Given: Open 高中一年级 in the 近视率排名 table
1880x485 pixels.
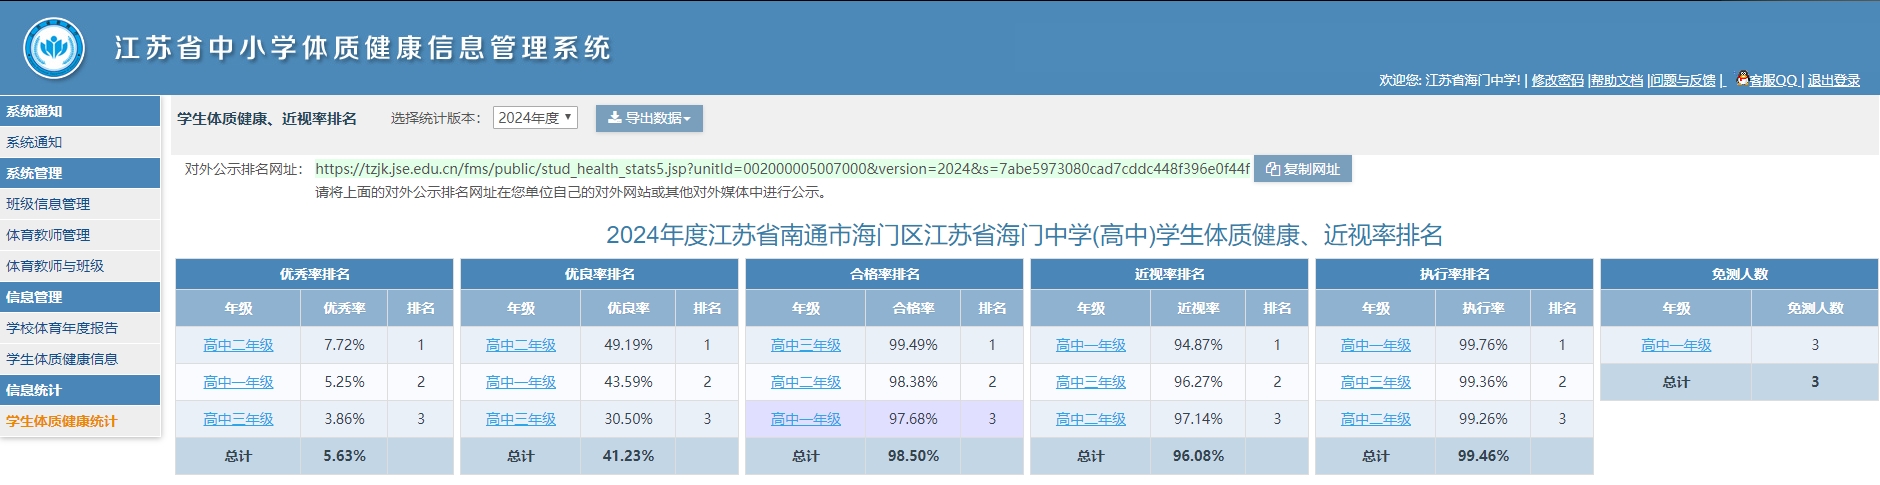Looking at the screenshot, I should click(1091, 345).
